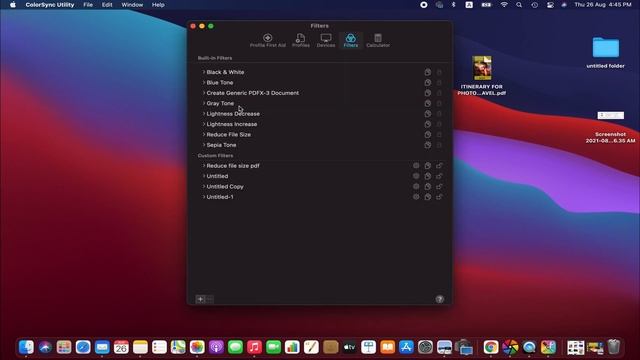Select the Lightness Increase filter name
Viewport: 640px width, 360px height.
232,124
